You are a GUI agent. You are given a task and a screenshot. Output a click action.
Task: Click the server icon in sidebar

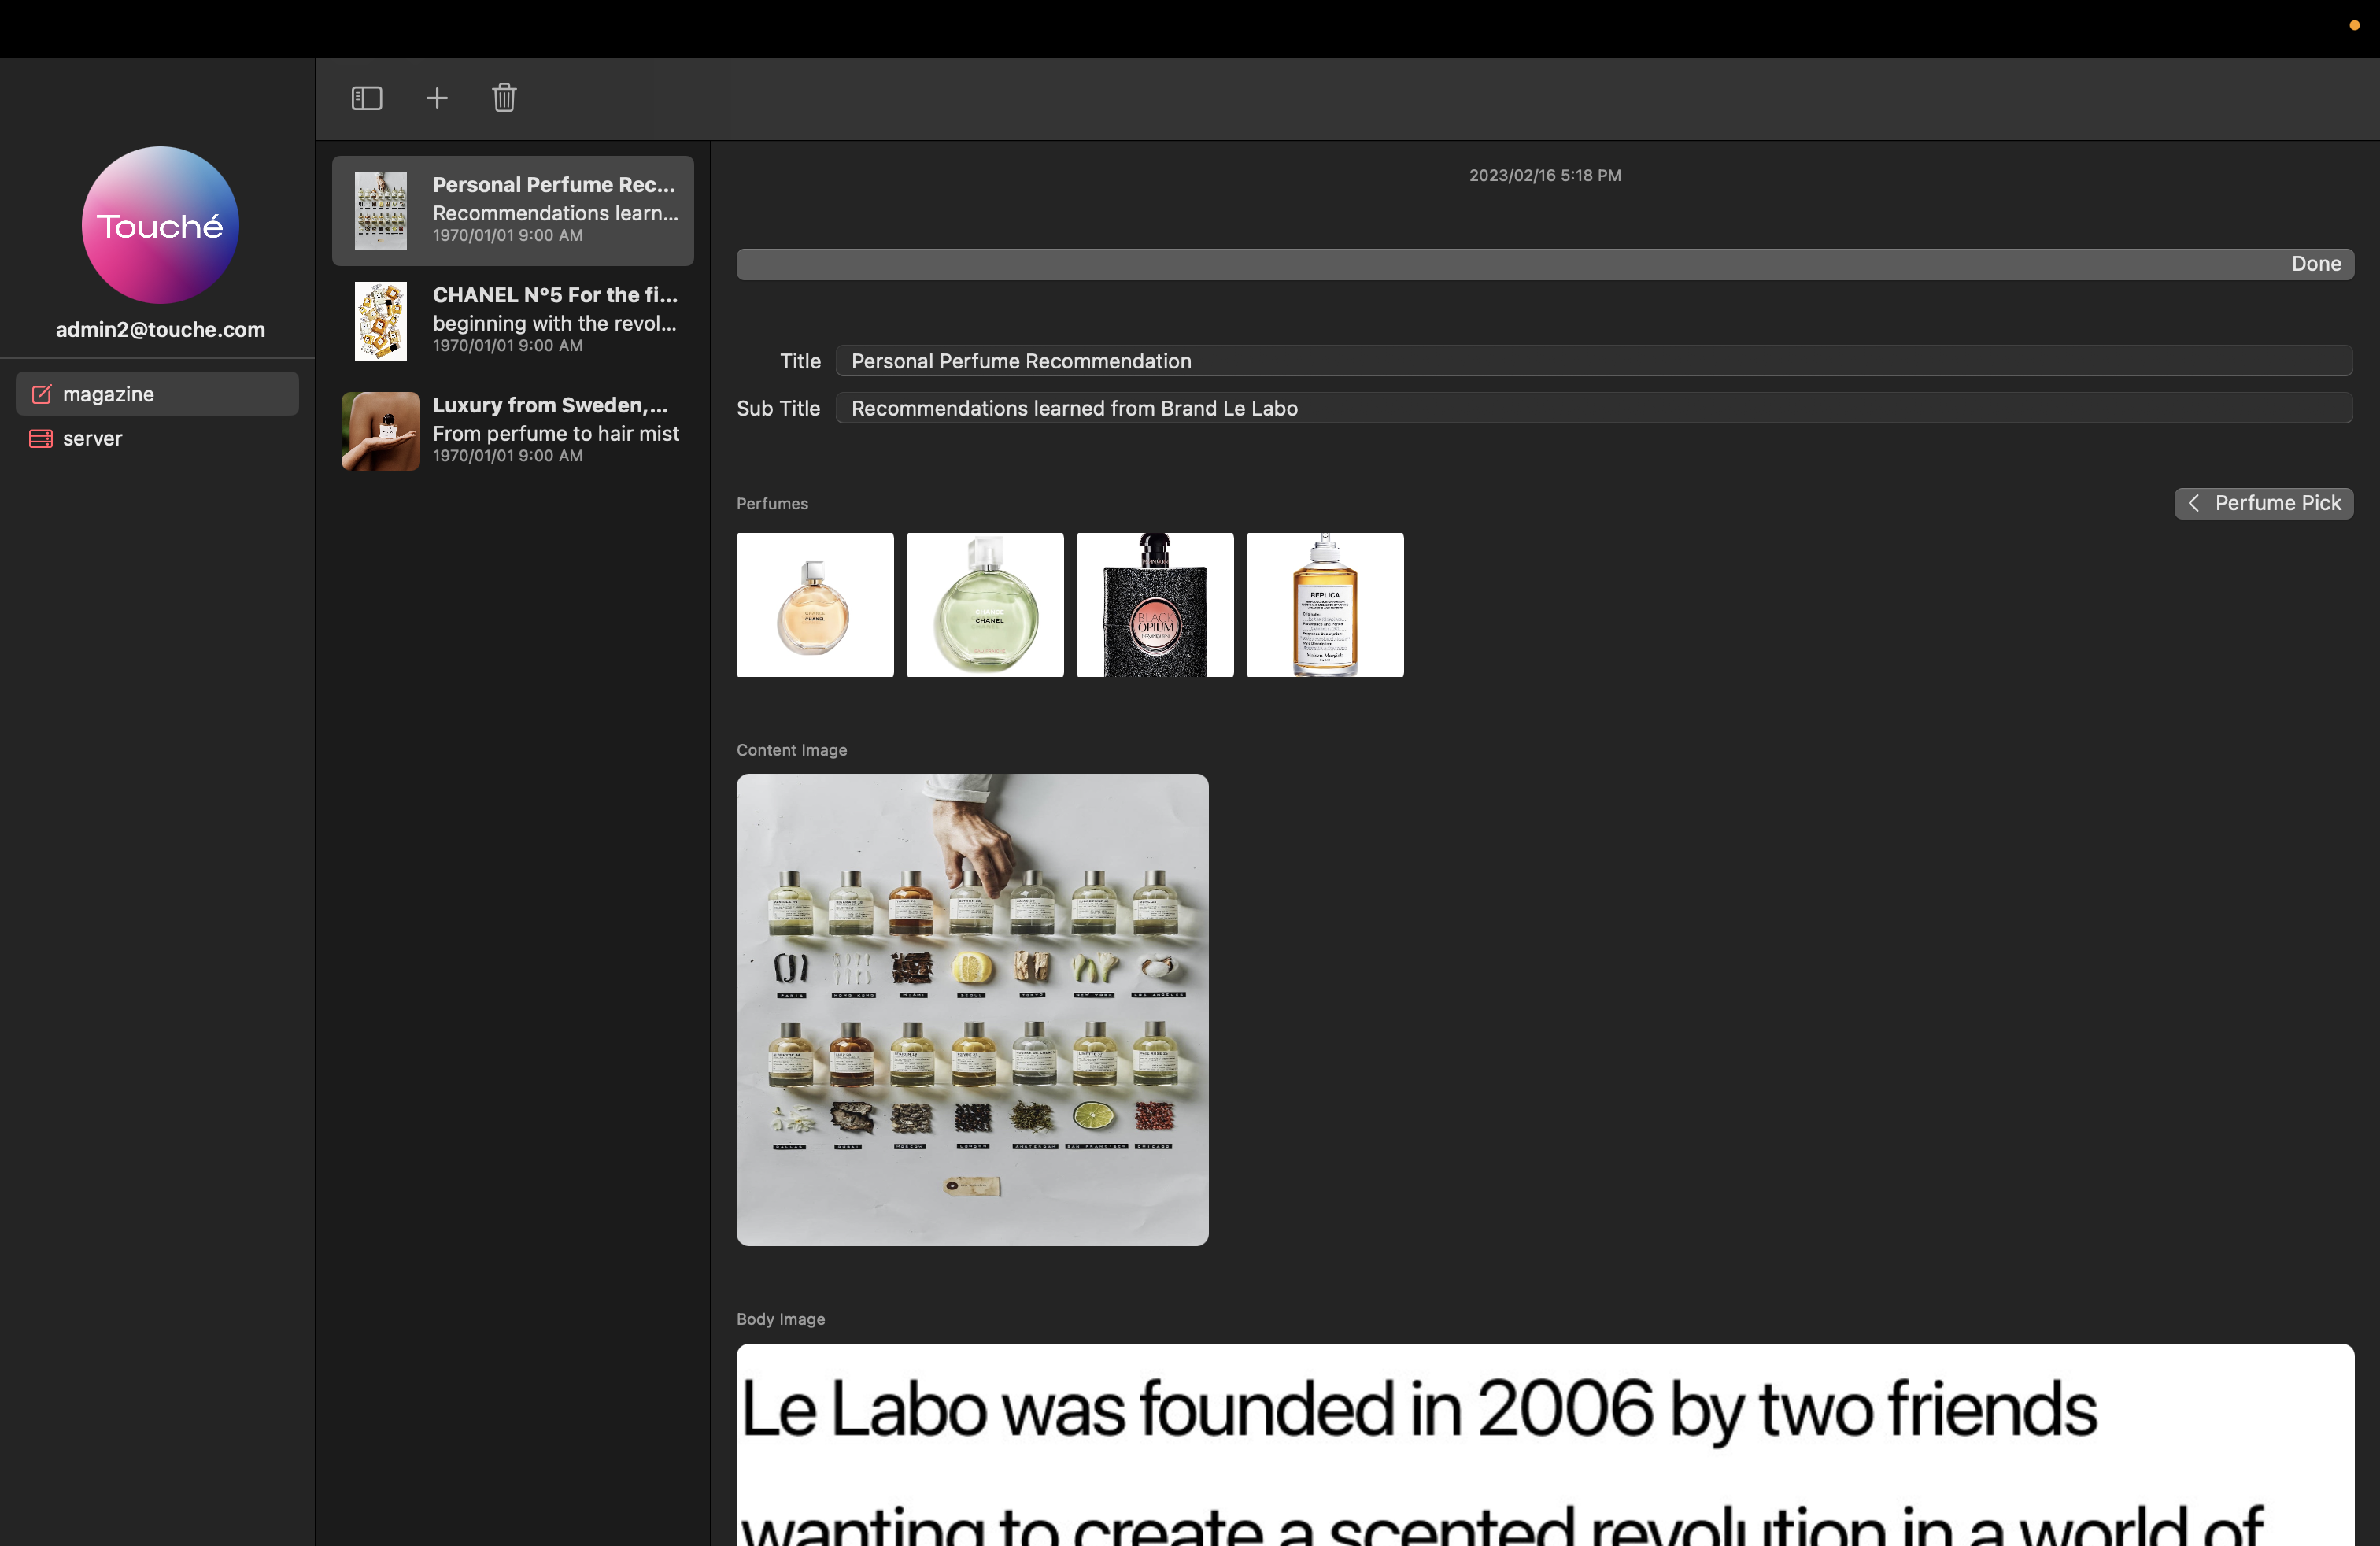(x=41, y=438)
